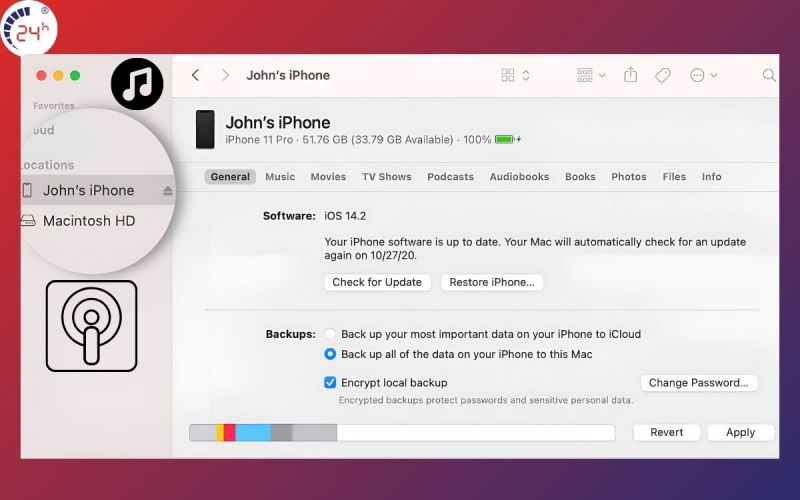Screen dimensions: 800x500
Task: Click the Share toolbar icon
Action: [631, 75]
